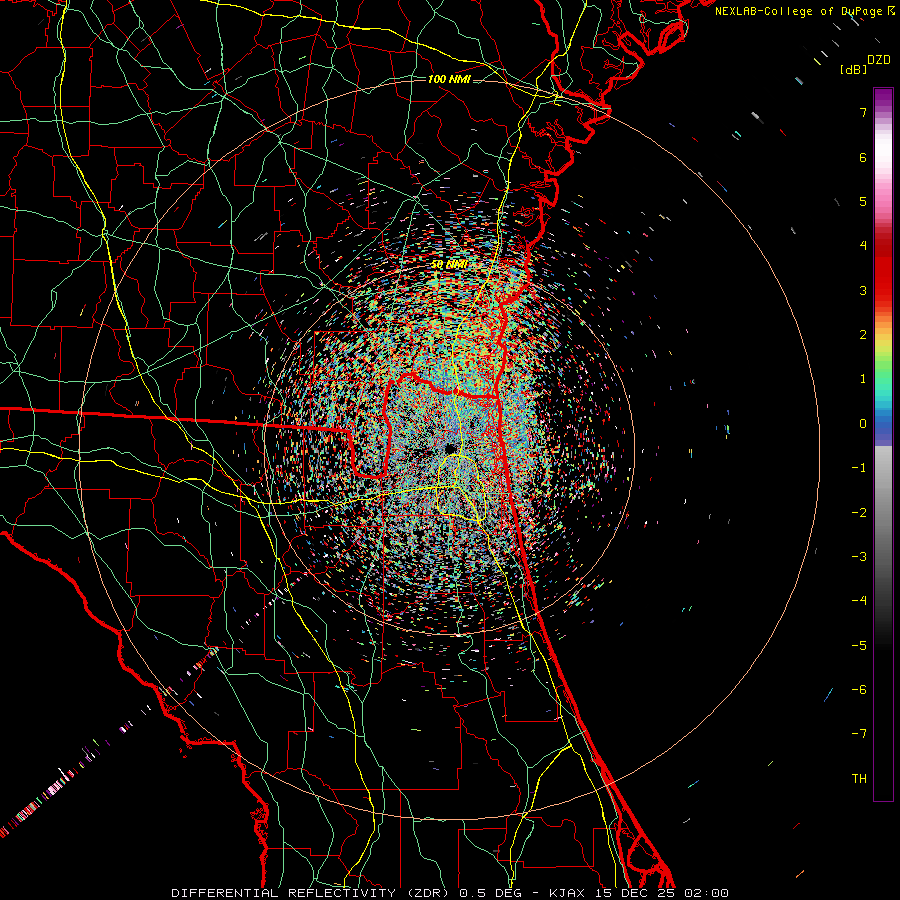Click the 100 NMI range ring label
The image size is (900, 900).
click(449, 79)
